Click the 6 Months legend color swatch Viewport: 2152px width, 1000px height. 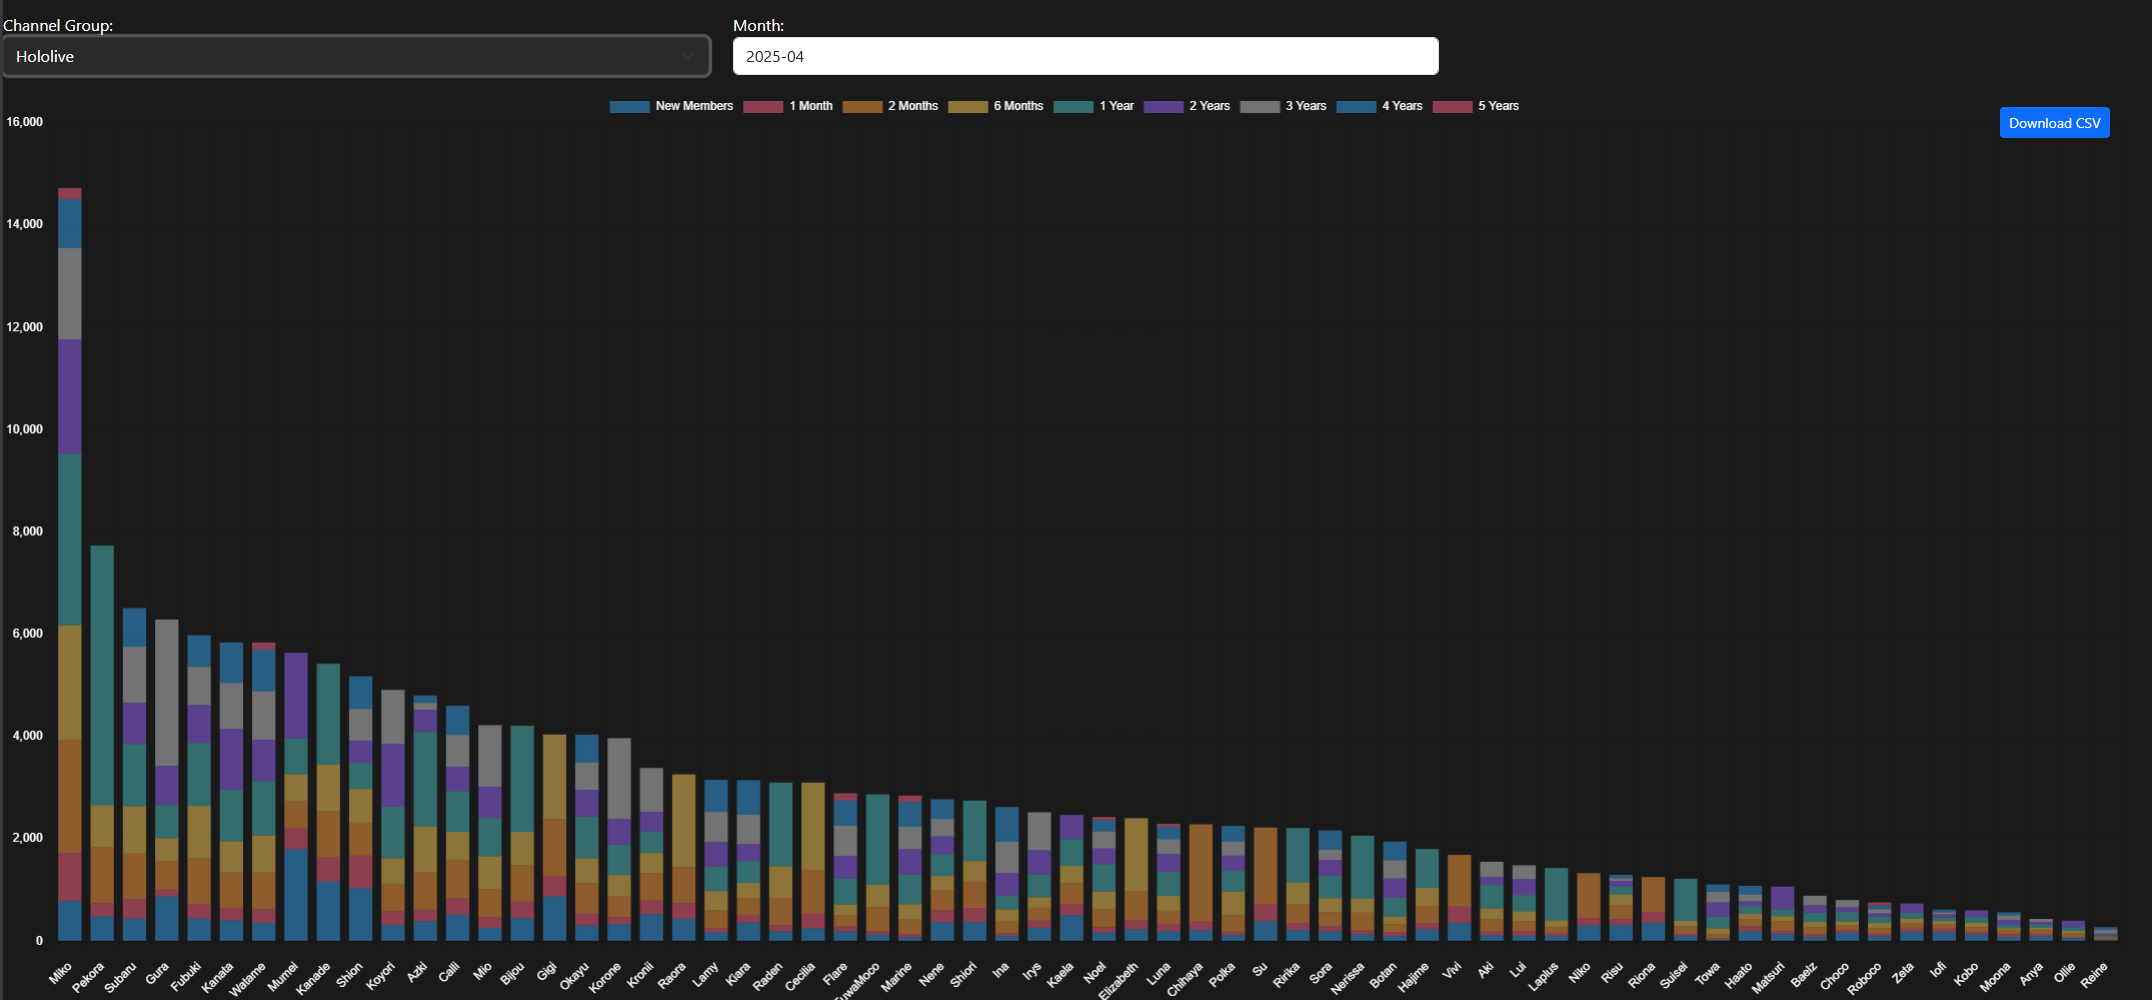[967, 107]
